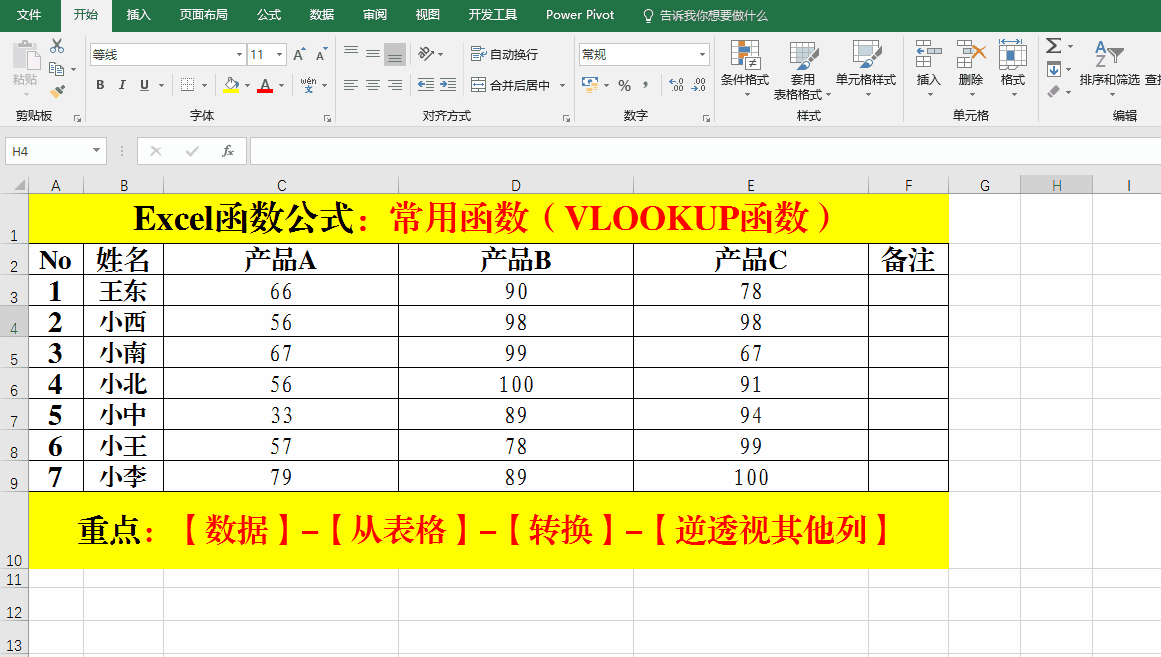Image resolution: width=1161 pixels, height=657 pixels.
Task: Open Format as Table (套用表格格式)
Action: (803, 70)
